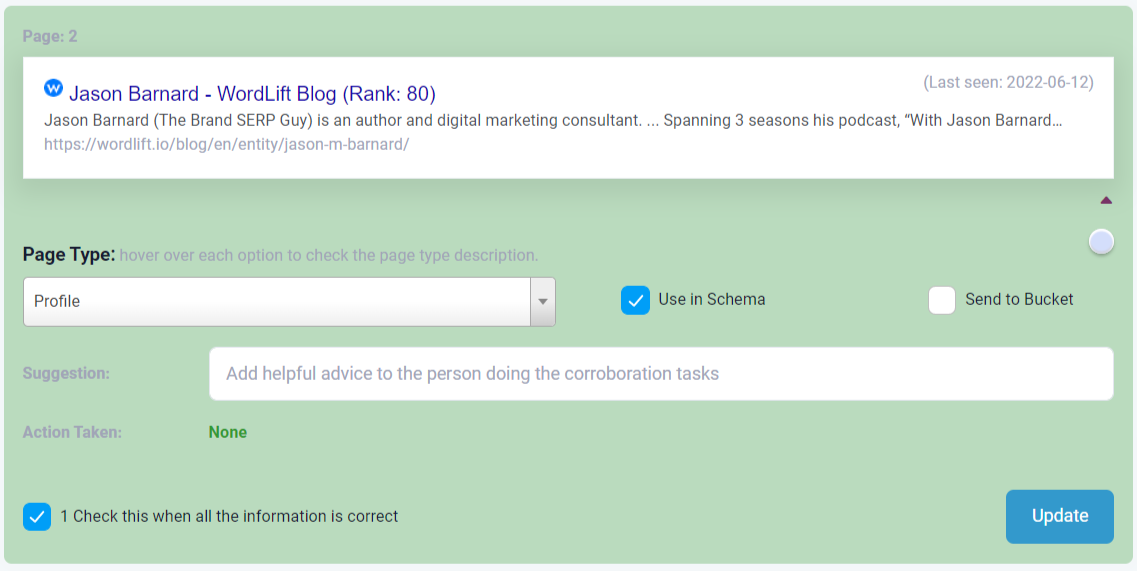Click the round lavender circle button

coord(1101,242)
